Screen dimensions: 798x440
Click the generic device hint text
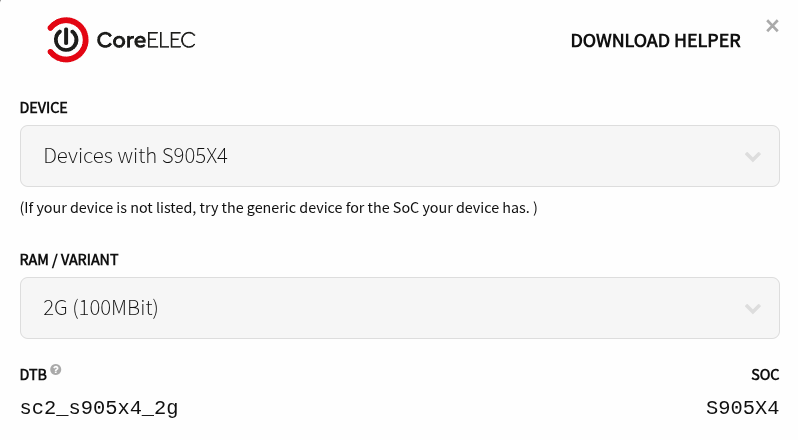coord(279,208)
